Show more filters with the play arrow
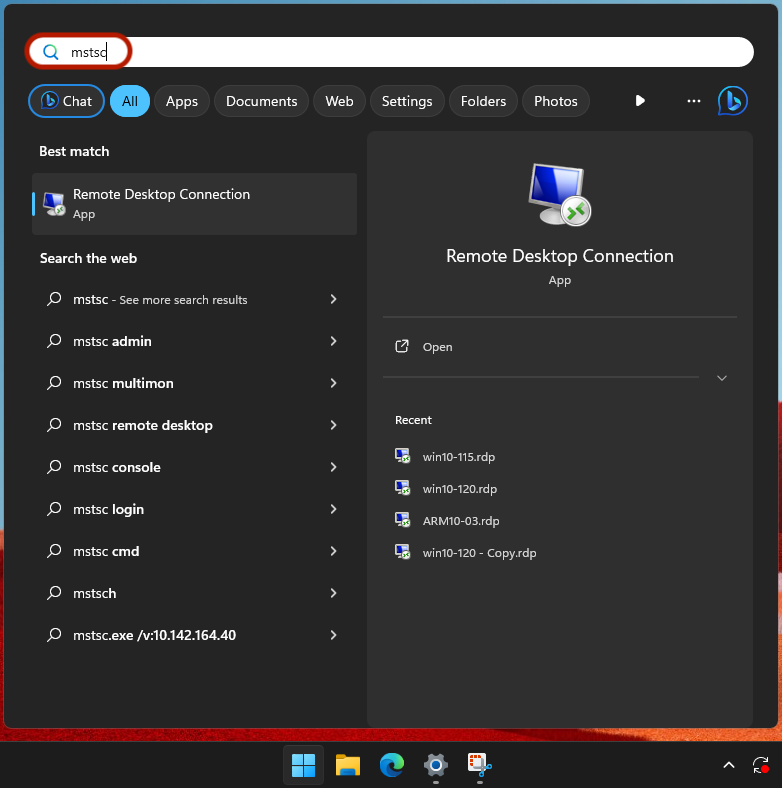 (x=640, y=101)
